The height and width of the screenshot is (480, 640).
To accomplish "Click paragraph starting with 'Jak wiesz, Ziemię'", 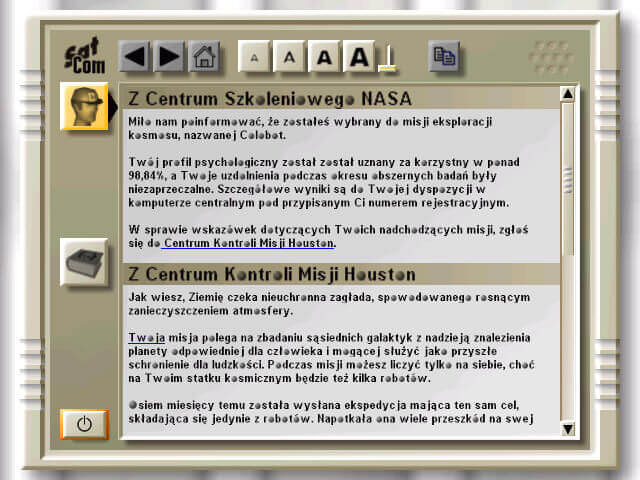I will 329,304.
